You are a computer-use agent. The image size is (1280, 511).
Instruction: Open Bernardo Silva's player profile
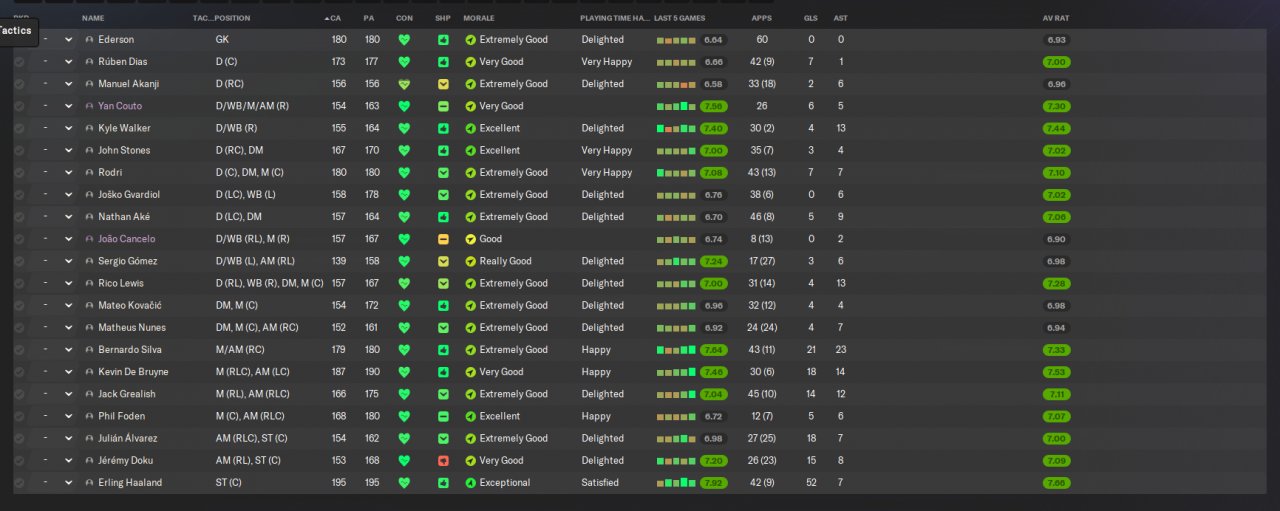[x=130, y=350]
